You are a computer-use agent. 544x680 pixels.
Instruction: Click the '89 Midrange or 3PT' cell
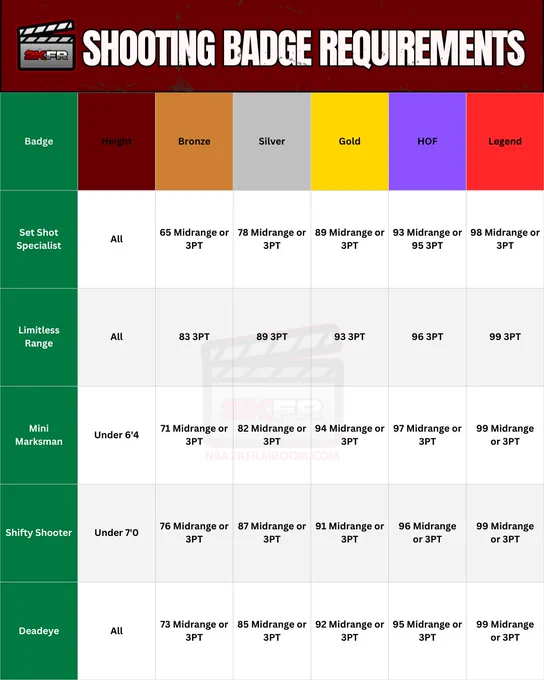click(349, 239)
